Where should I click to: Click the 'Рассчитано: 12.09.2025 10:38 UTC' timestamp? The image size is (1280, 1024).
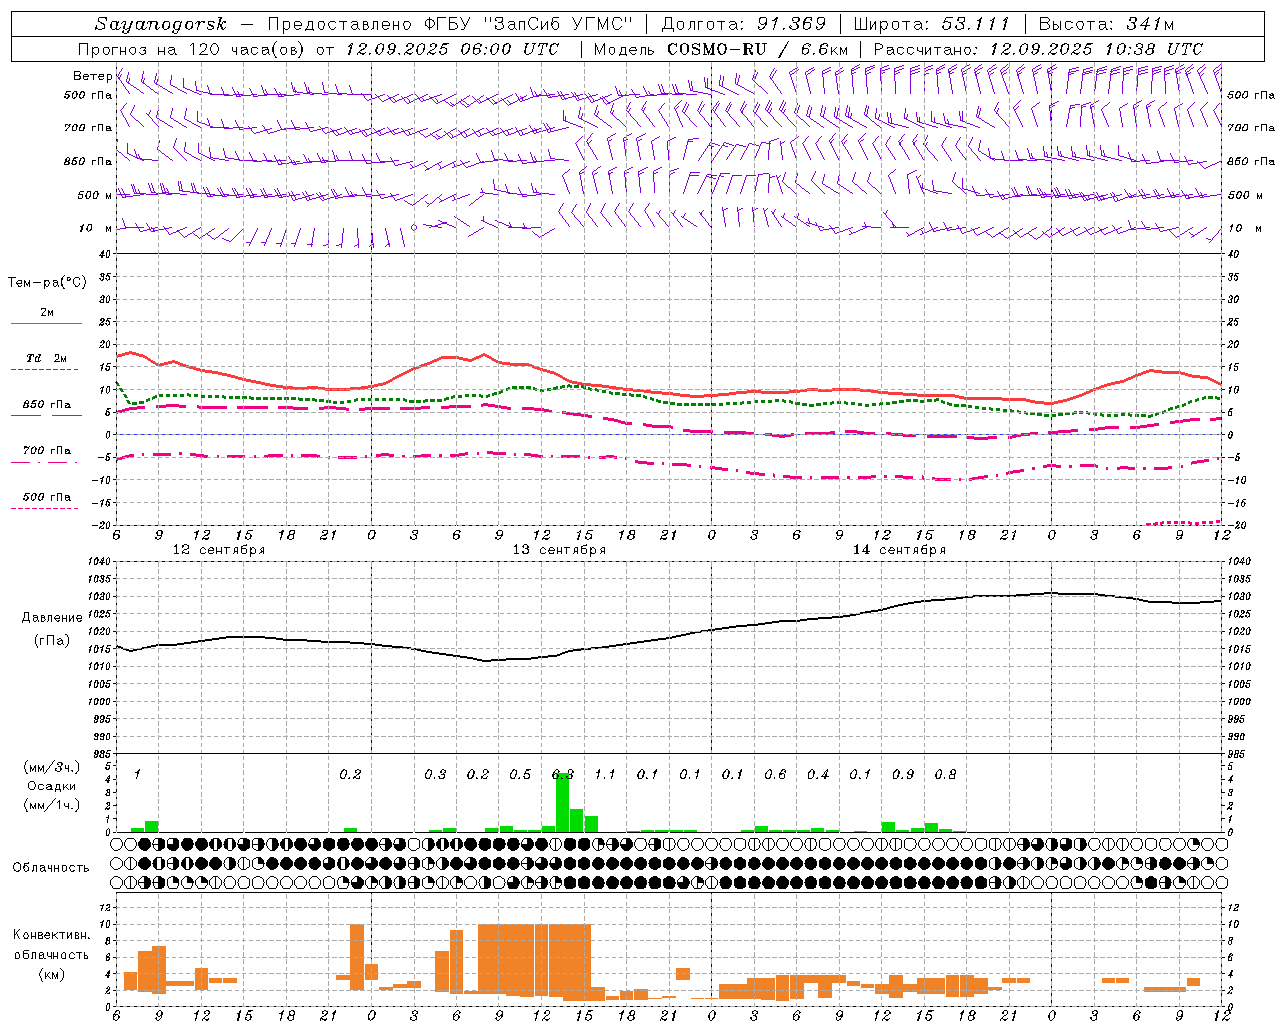[1038, 49]
